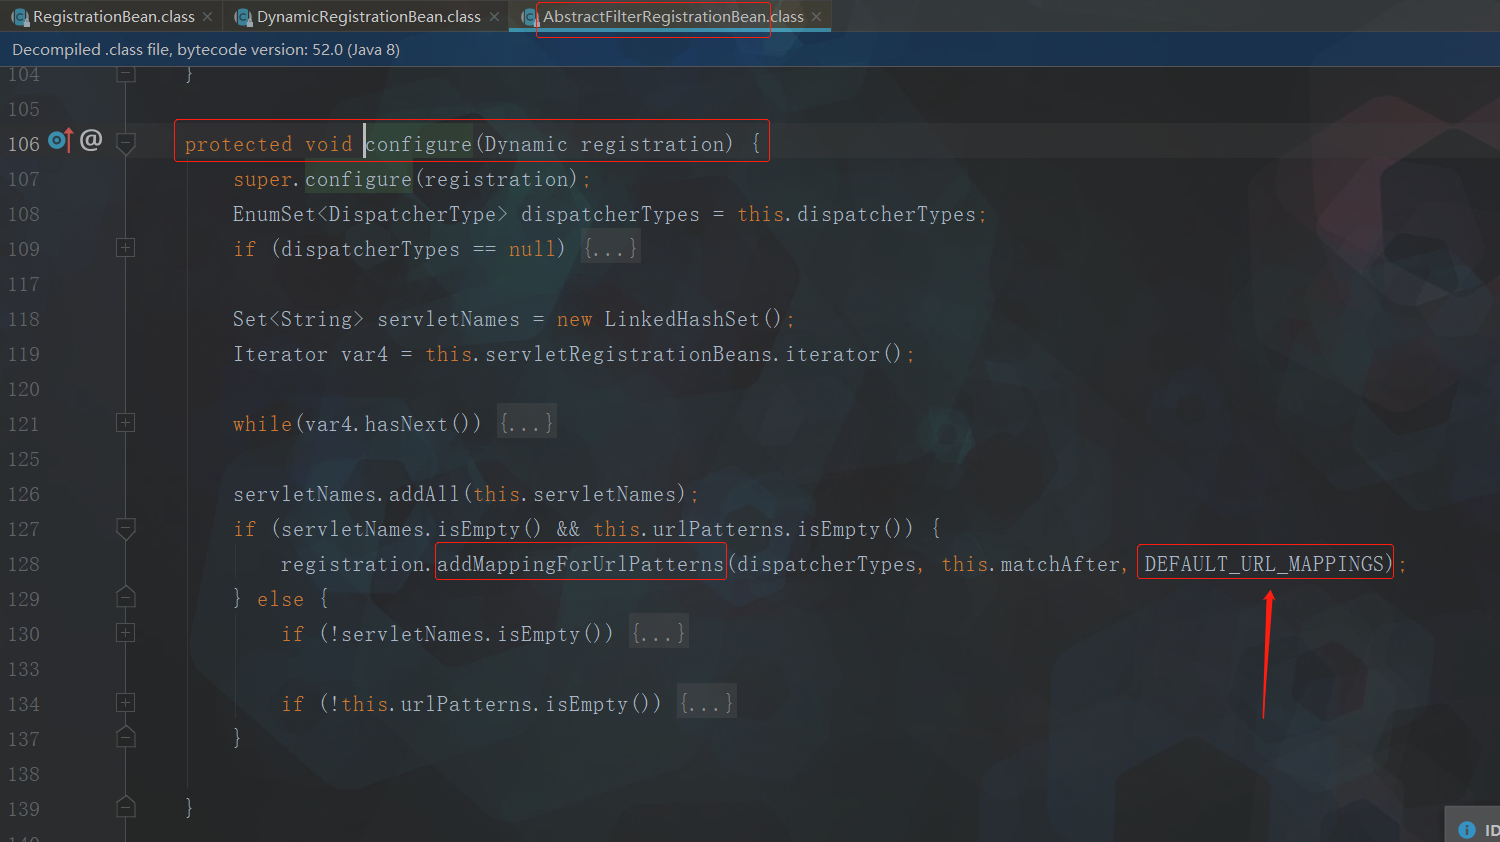
Task: Click the new keyword on line 118
Action: click(574, 319)
